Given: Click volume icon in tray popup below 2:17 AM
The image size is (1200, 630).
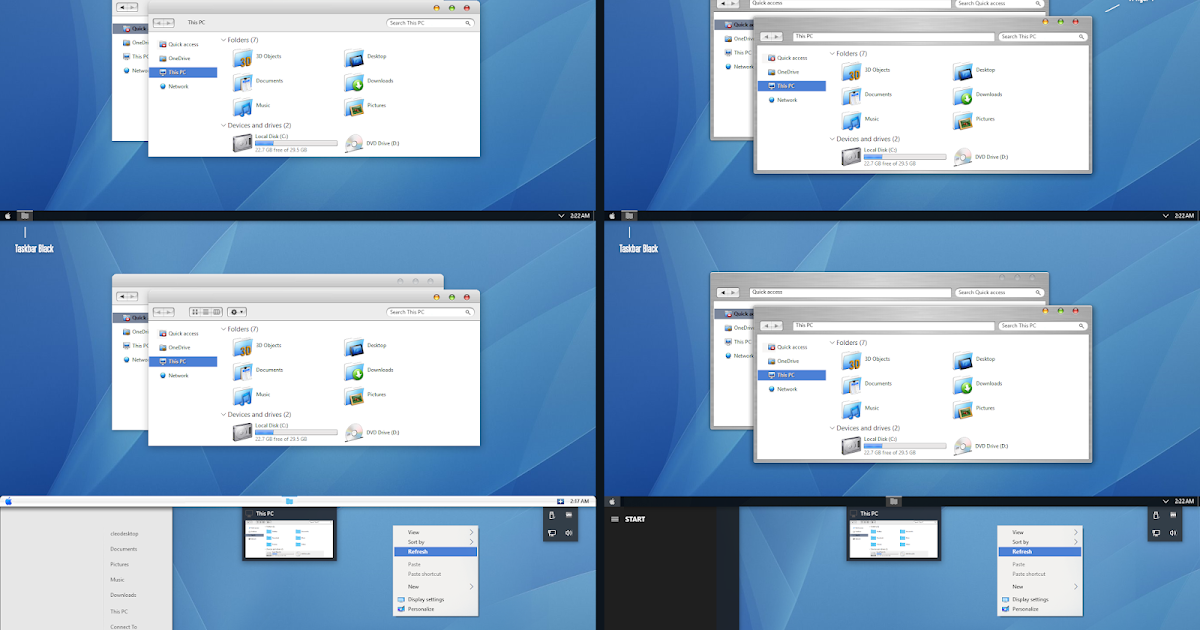Looking at the screenshot, I should click(x=568, y=533).
